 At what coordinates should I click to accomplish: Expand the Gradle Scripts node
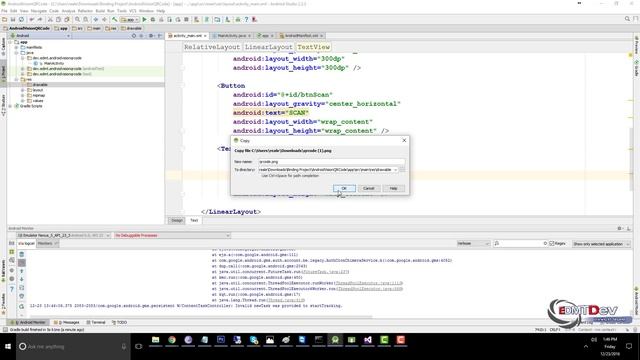coord(10,106)
